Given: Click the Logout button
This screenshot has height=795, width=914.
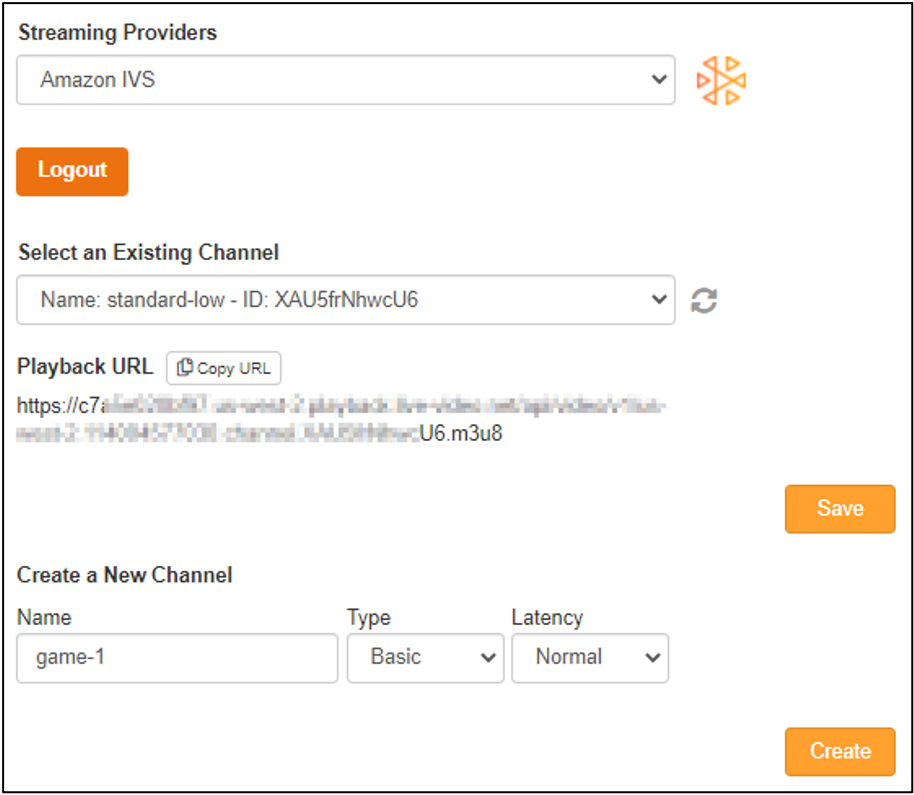Looking at the screenshot, I should tap(71, 171).
